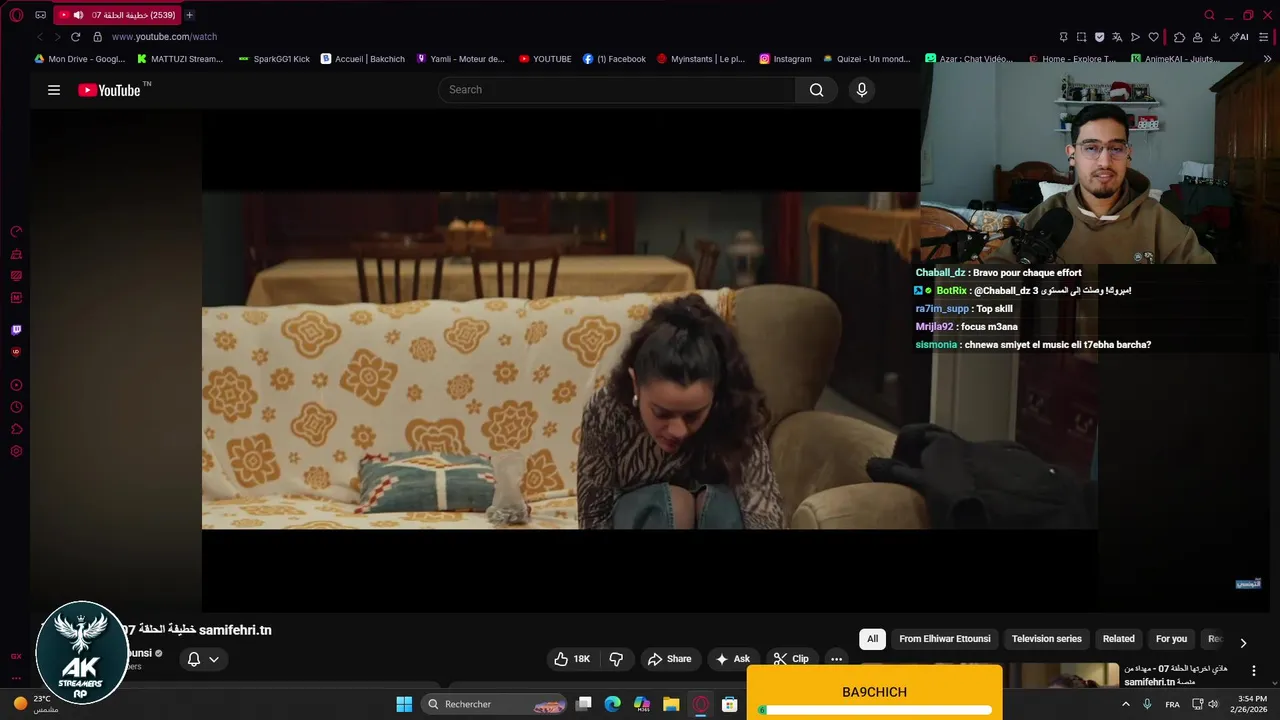Open Windows Start menu
The height and width of the screenshot is (720, 1280).
pos(404,704)
